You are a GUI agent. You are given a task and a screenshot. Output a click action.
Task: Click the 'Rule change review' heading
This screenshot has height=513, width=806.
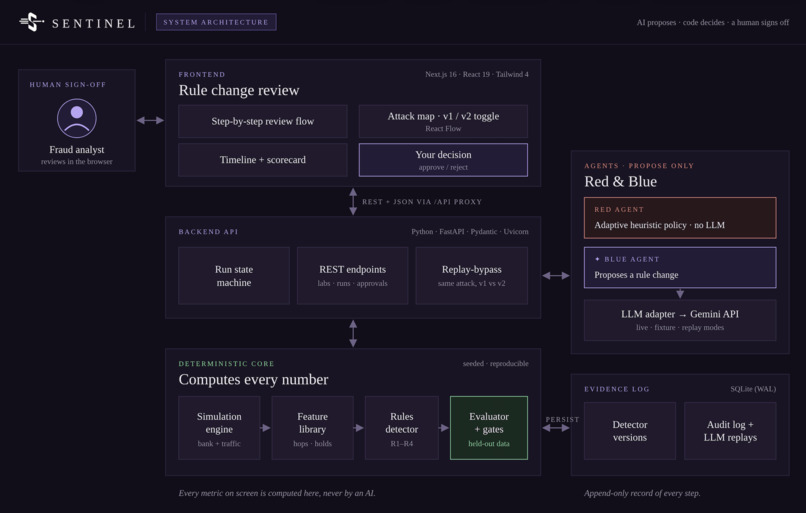[239, 90]
